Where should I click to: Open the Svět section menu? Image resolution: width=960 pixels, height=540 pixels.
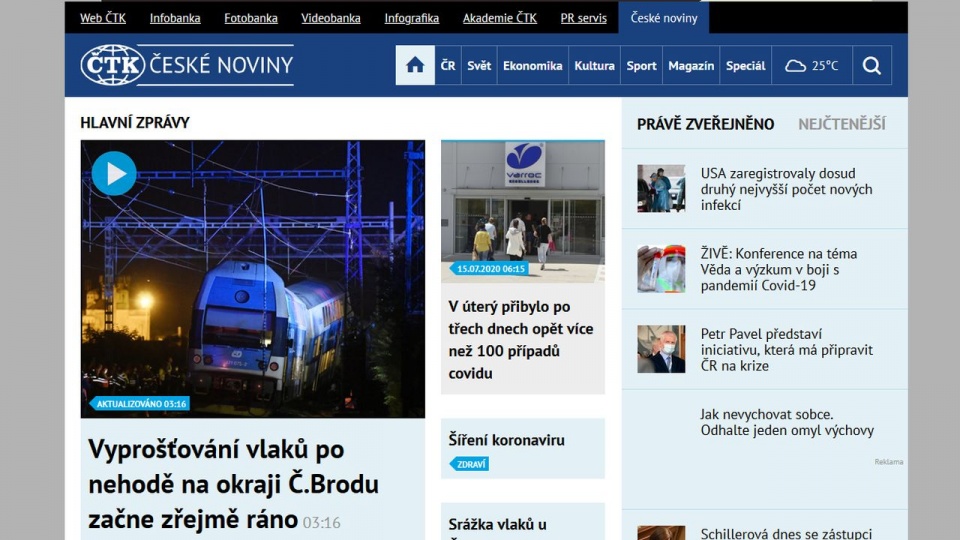[x=479, y=66]
